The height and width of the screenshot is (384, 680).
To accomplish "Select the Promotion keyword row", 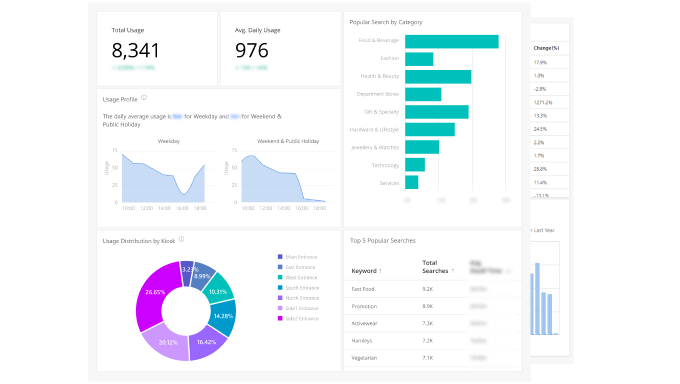I will pyautogui.click(x=432, y=306).
